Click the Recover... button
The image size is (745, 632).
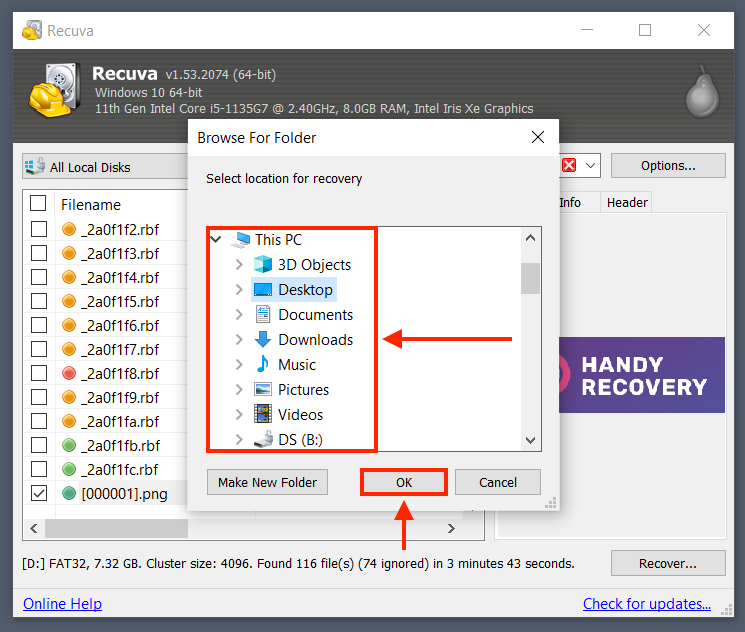pyautogui.click(x=668, y=563)
